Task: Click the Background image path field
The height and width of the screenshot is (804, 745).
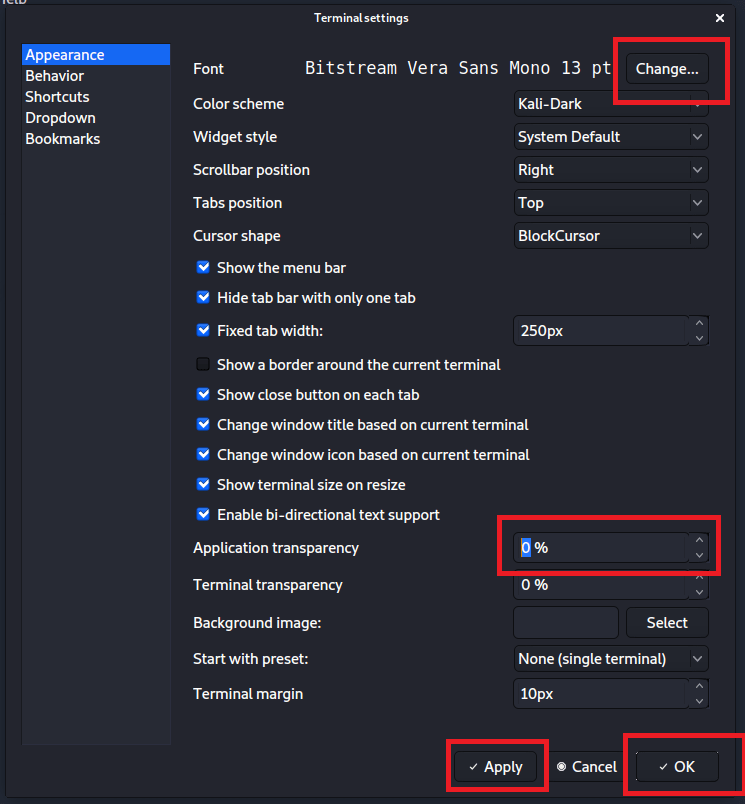Action: [565, 623]
